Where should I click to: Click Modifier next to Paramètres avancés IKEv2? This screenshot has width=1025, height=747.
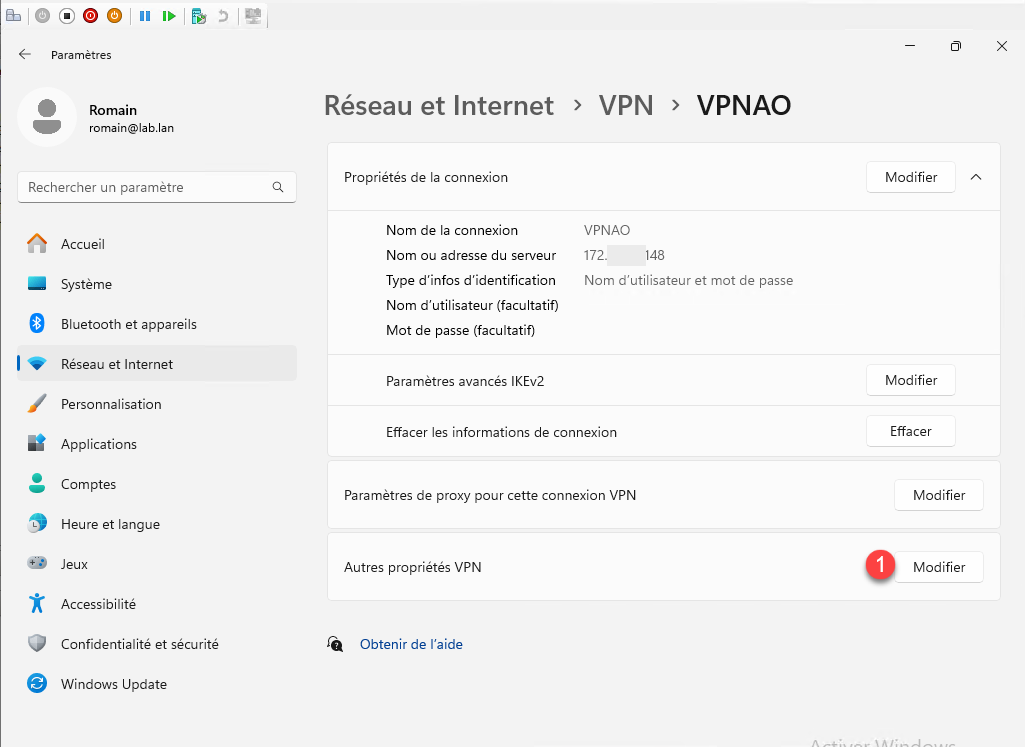(x=911, y=380)
